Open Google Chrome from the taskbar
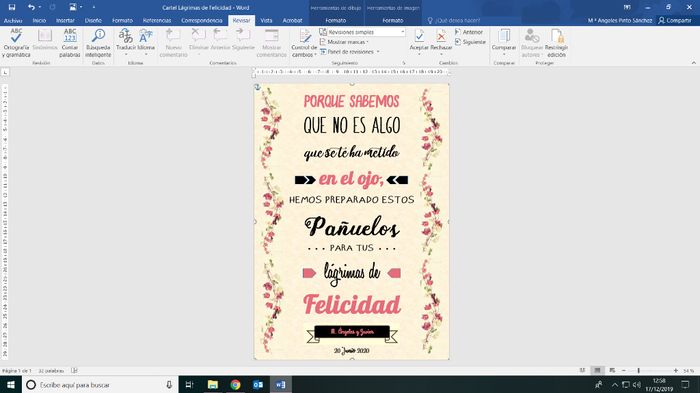Viewport: 700px width, 393px height. (x=235, y=385)
